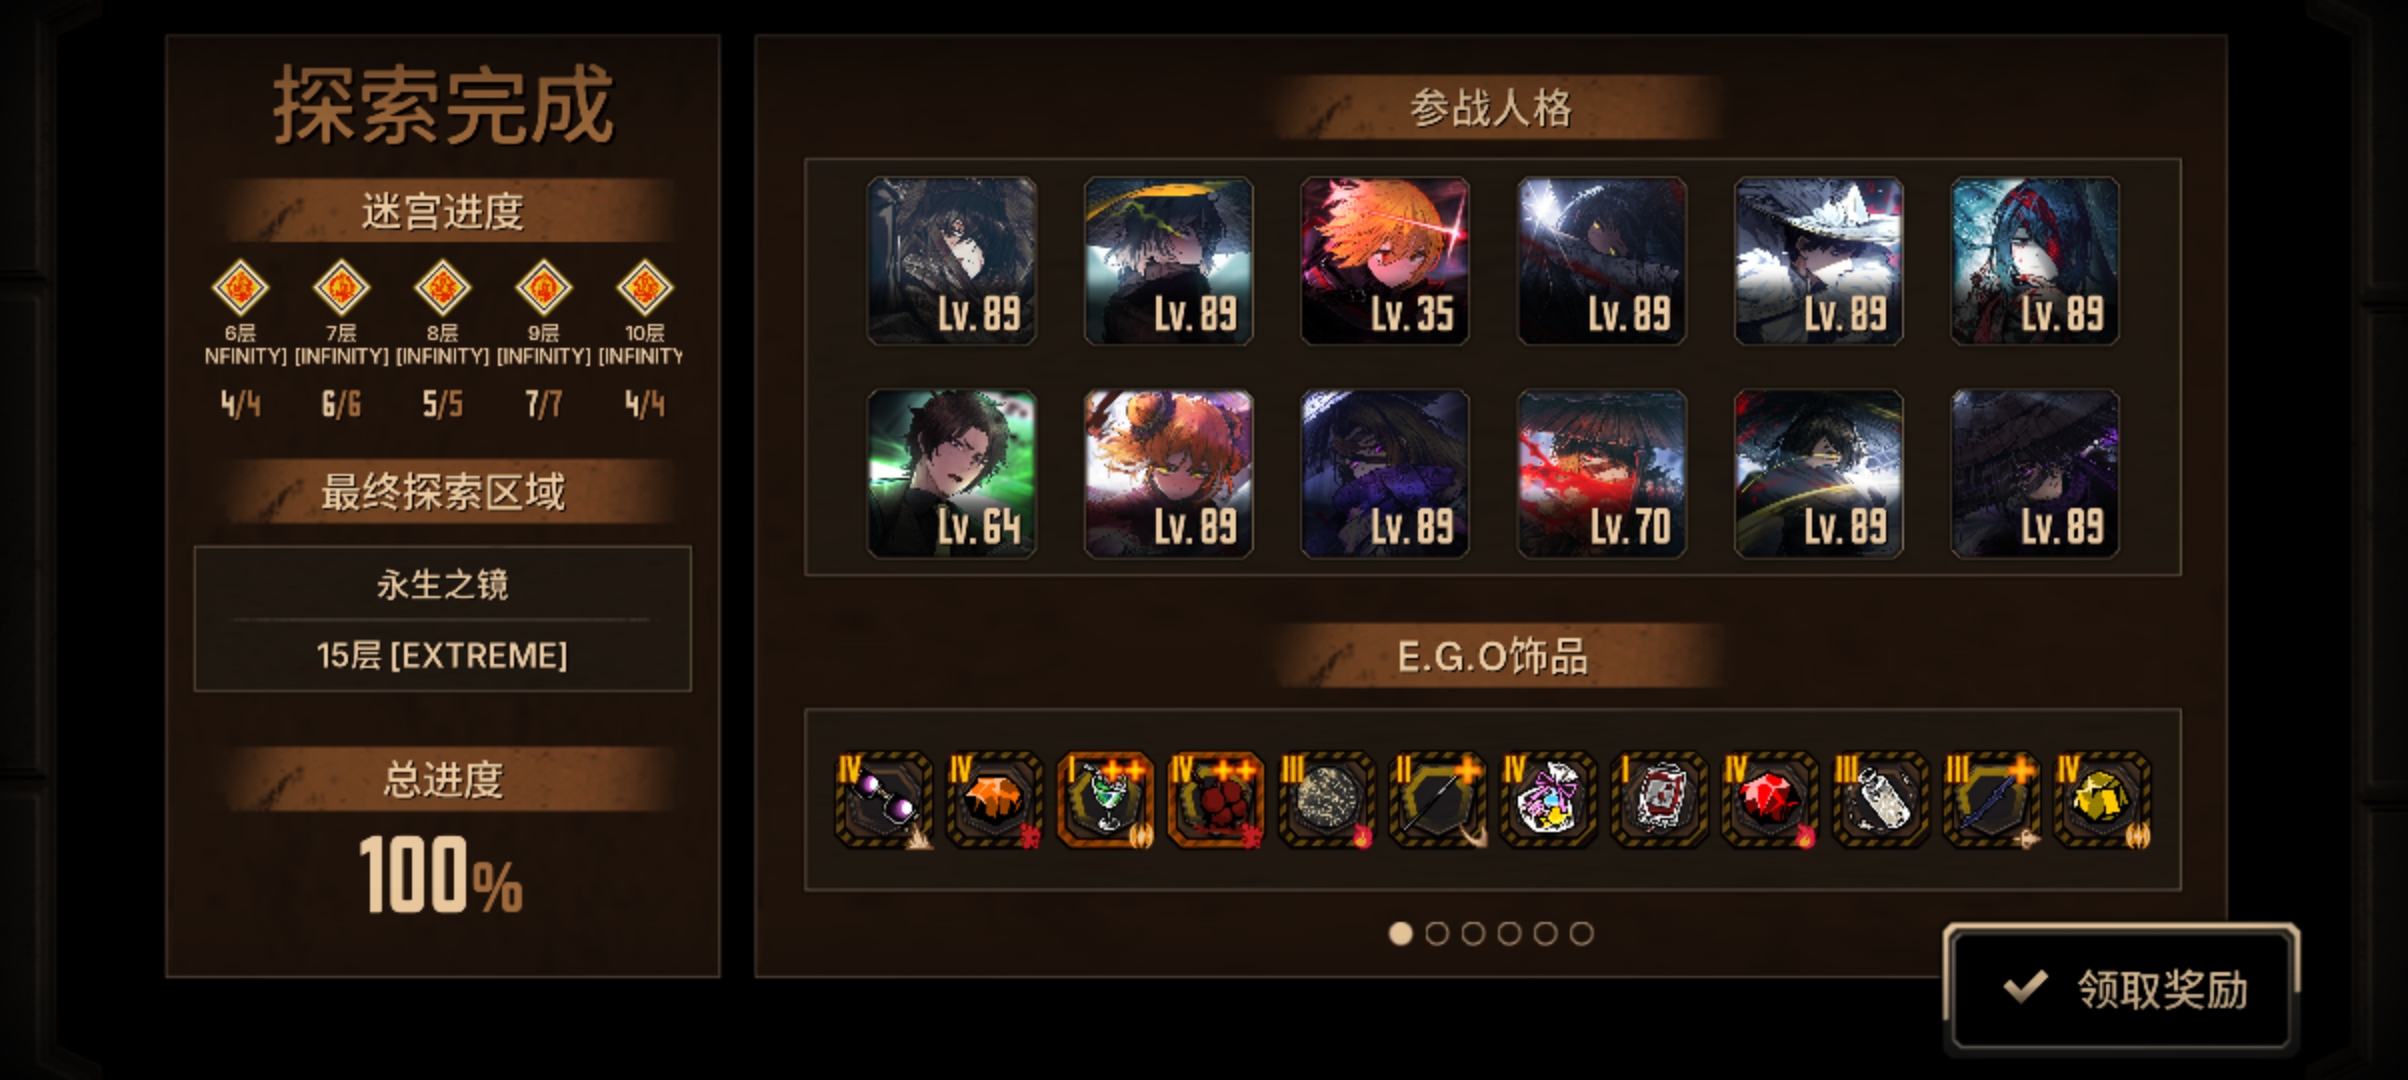Select the red berries cluster gift icon
Image resolution: width=2408 pixels, height=1080 pixels.
tap(1216, 801)
